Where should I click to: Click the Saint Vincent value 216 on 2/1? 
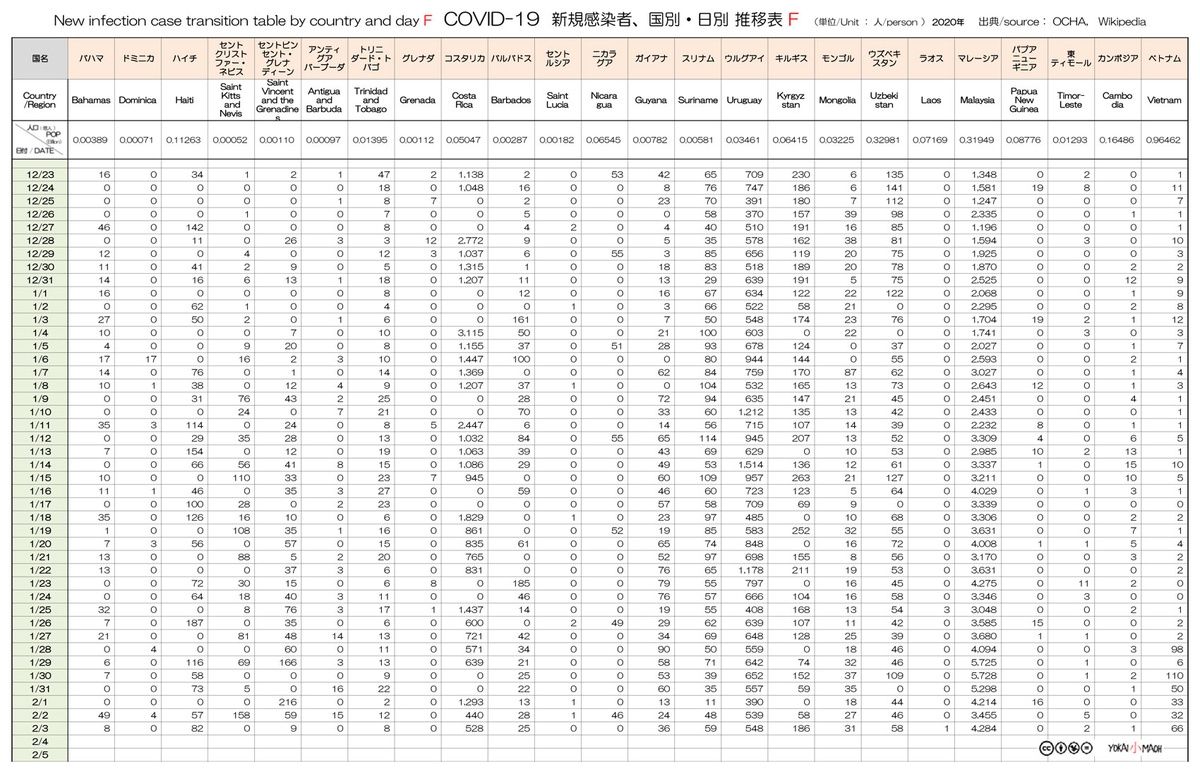[289, 700]
